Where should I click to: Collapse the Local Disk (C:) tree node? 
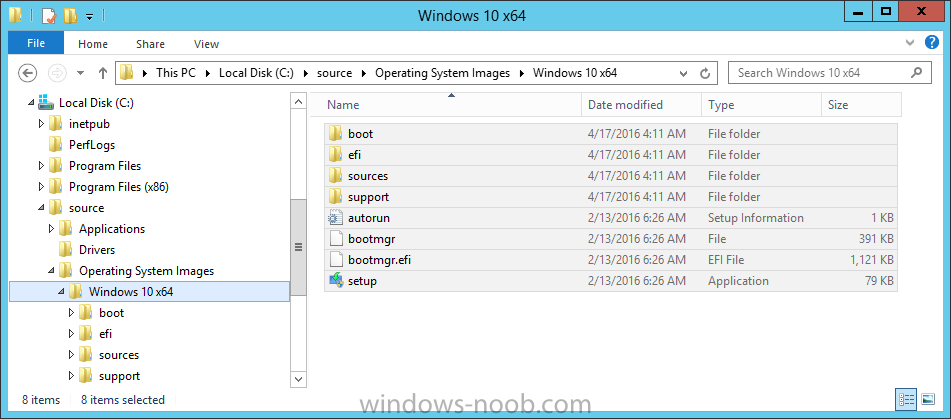point(30,103)
